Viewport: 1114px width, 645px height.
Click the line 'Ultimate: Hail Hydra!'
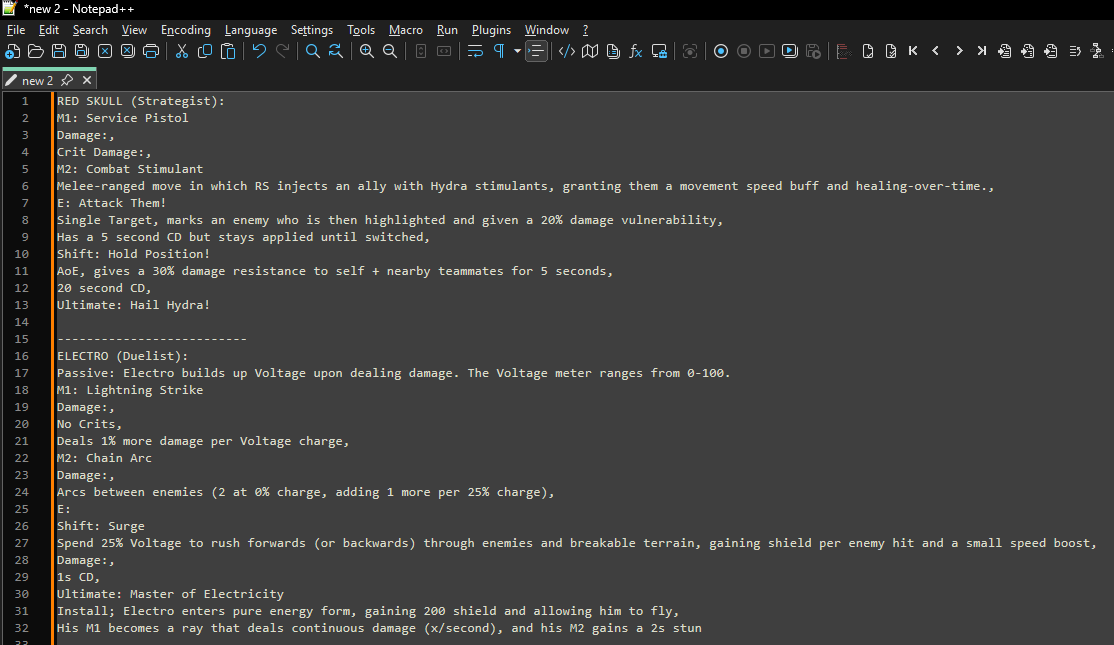pos(134,305)
